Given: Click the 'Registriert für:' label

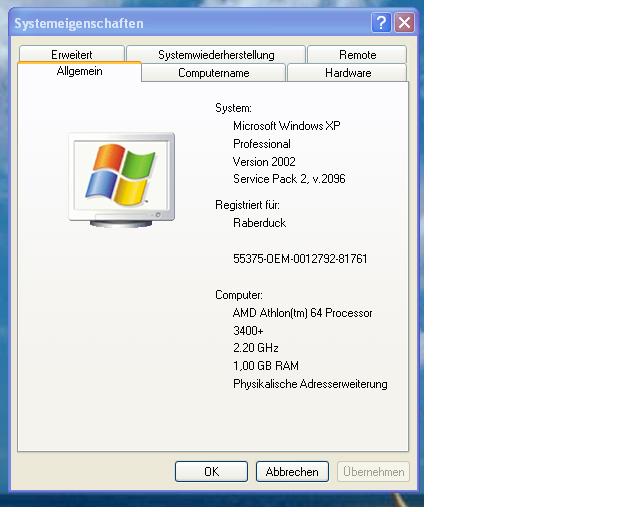Looking at the screenshot, I should pos(247,205).
